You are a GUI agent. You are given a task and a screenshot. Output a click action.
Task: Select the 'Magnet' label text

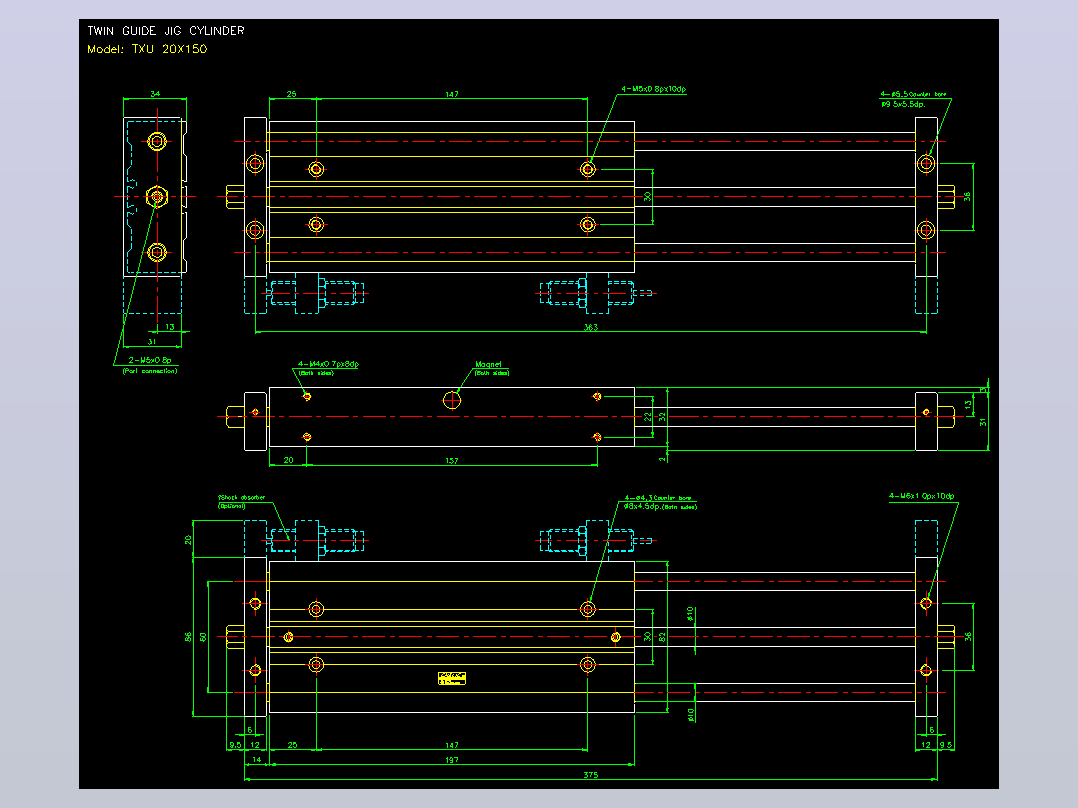[x=488, y=364]
